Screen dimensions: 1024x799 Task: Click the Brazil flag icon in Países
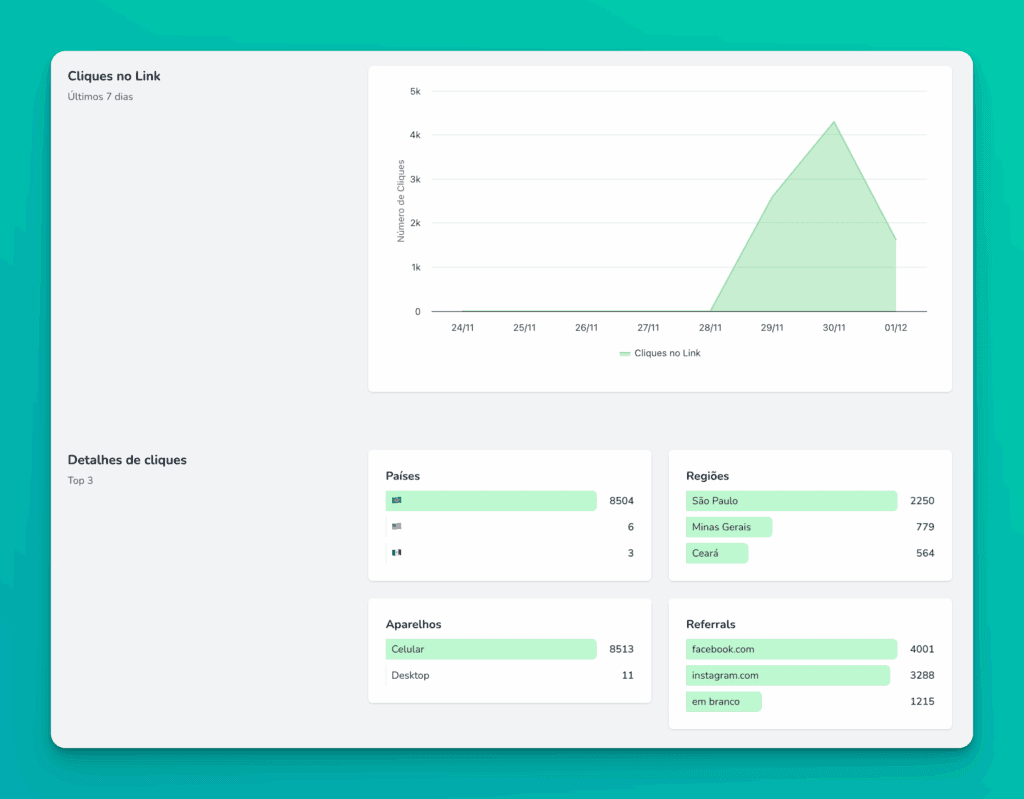click(x=394, y=500)
